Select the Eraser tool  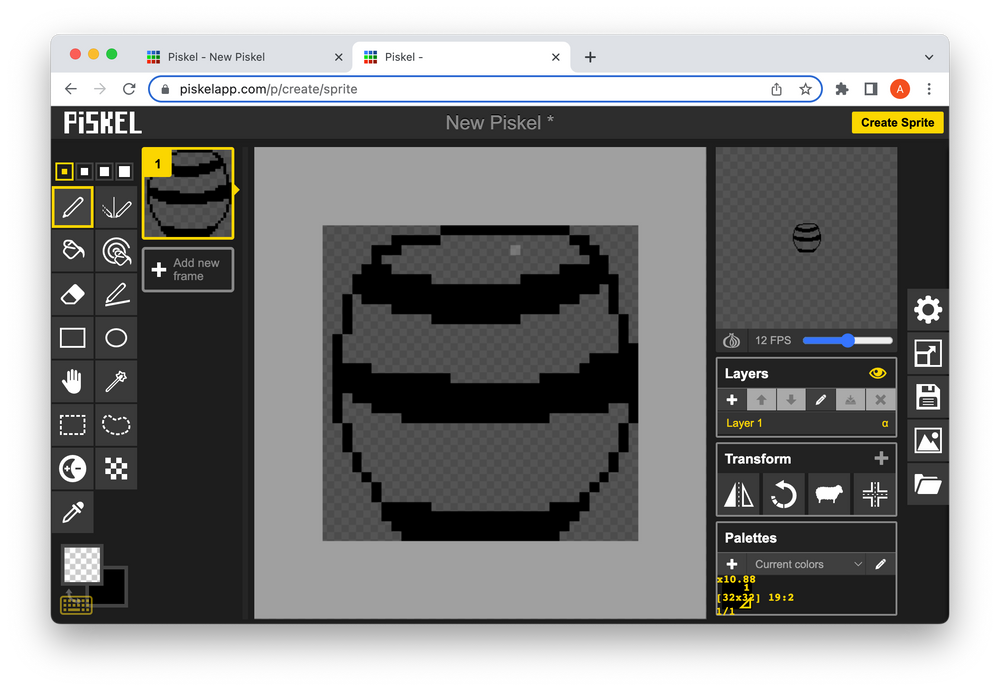coord(72,294)
